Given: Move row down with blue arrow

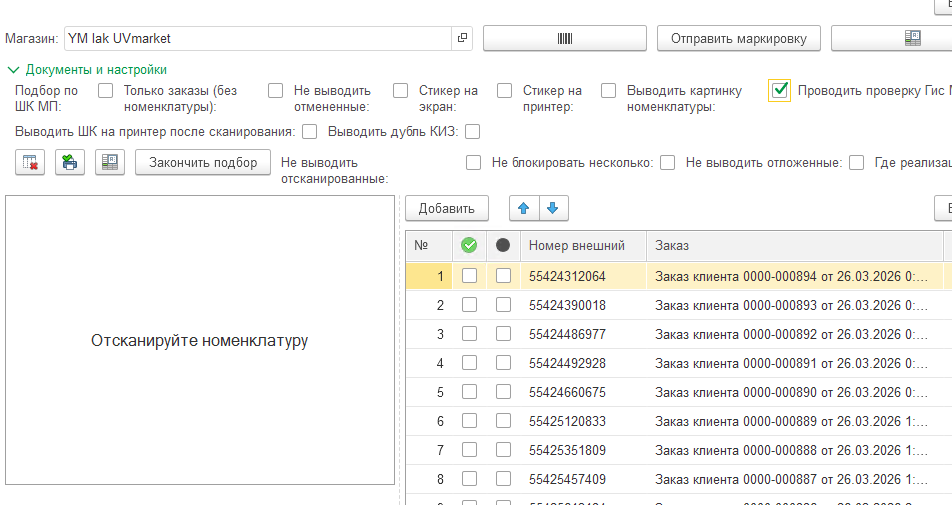Looking at the screenshot, I should (552, 208).
